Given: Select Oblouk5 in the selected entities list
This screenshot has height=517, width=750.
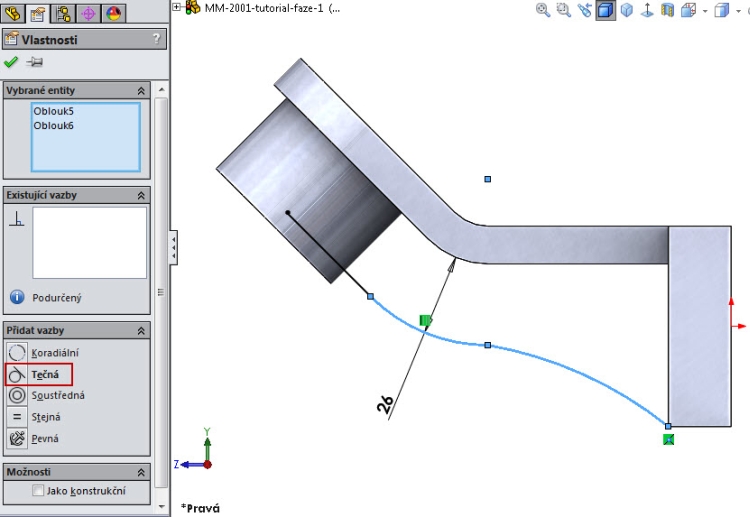Looking at the screenshot, I should (53, 111).
